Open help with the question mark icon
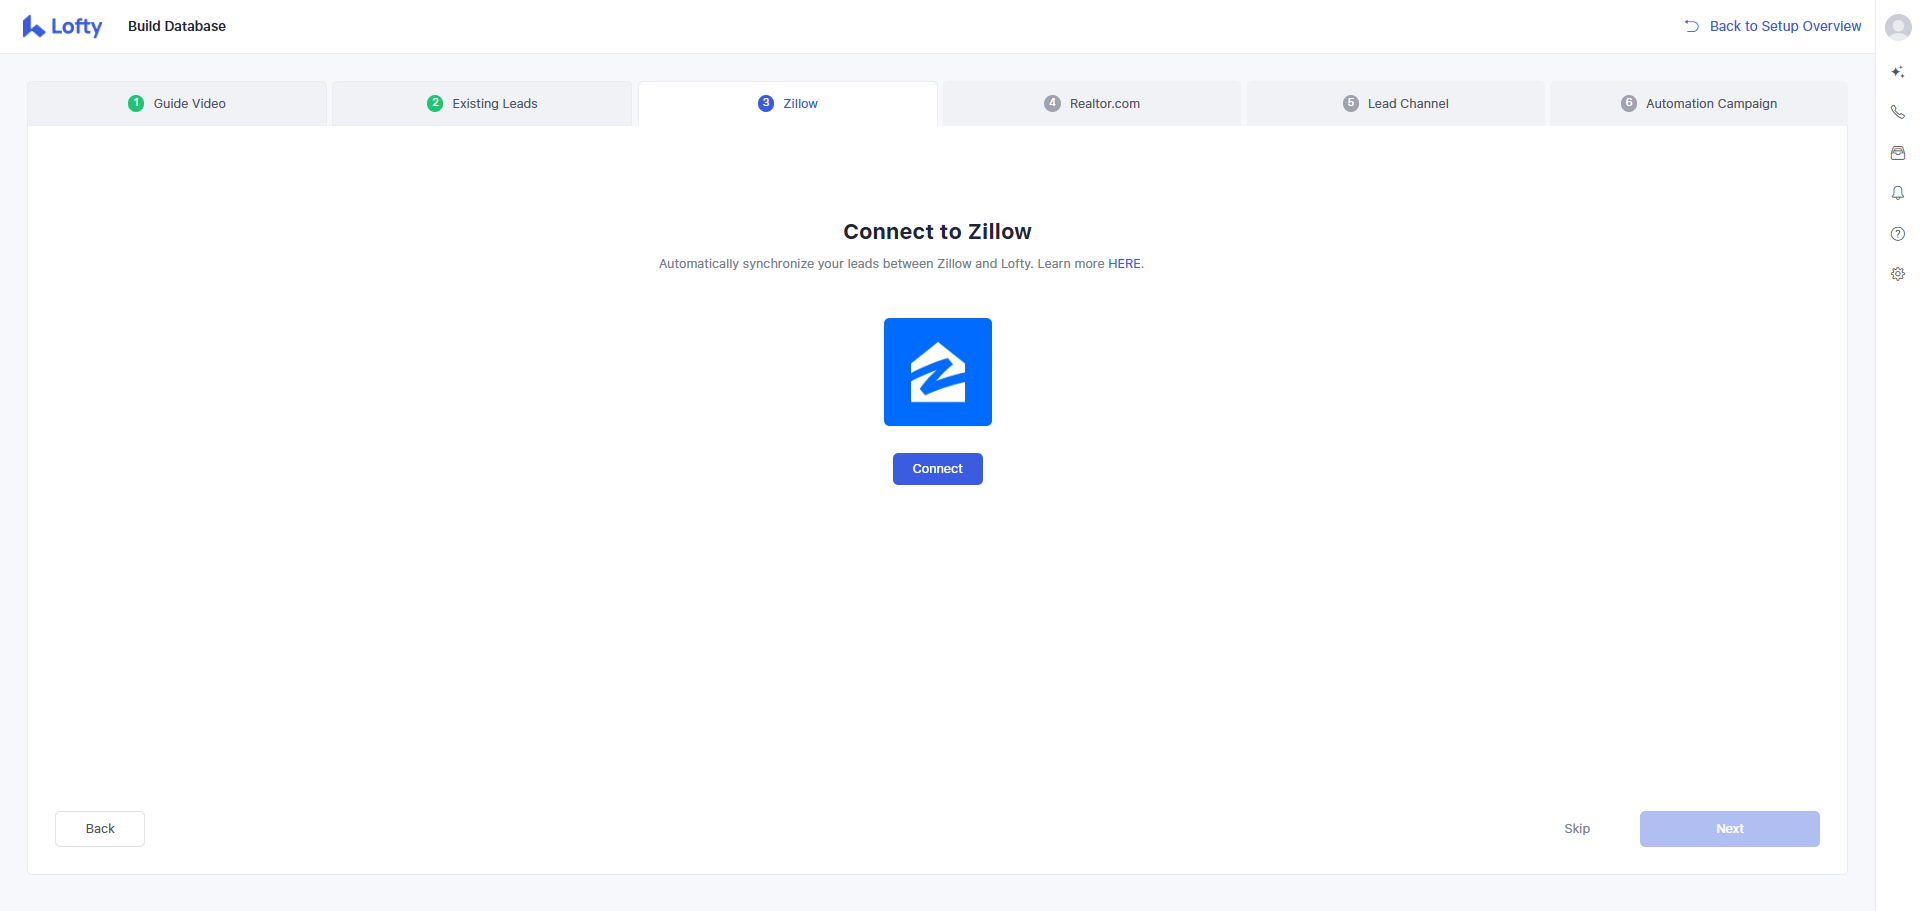 pos(1897,233)
